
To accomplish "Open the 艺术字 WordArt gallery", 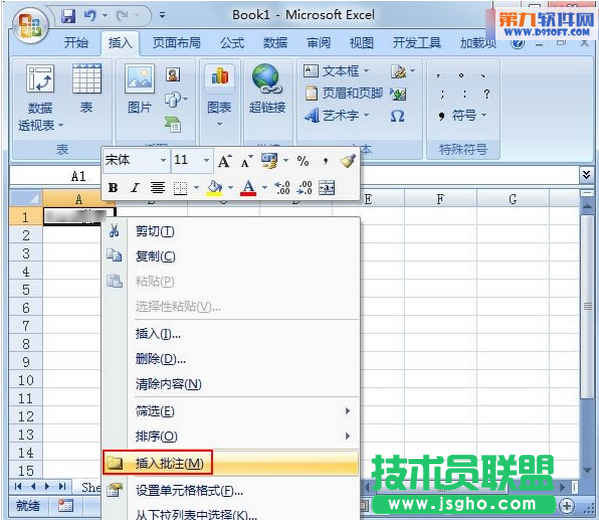I will 337,115.
